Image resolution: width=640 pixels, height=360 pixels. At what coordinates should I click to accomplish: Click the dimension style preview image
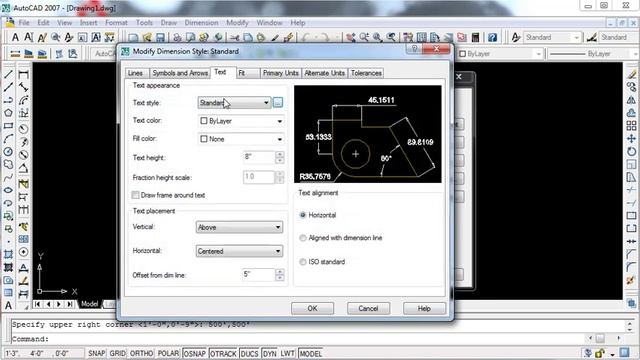click(367, 134)
